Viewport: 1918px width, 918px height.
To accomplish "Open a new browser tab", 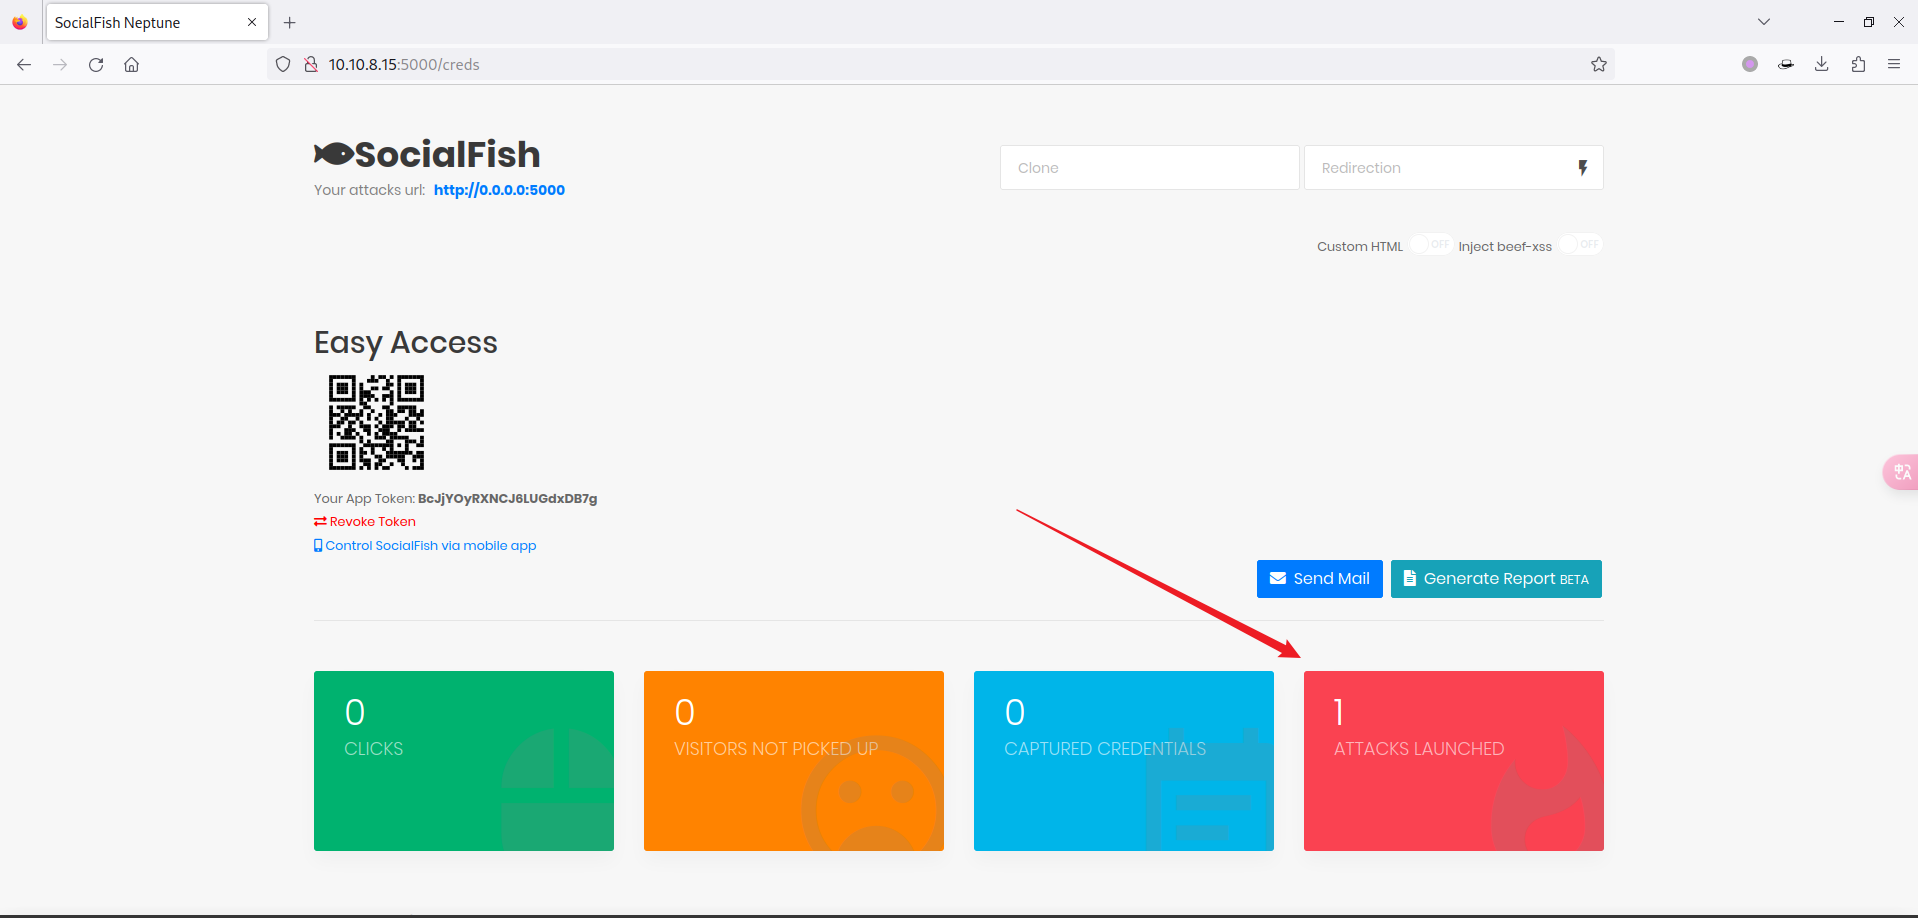I will pos(290,22).
